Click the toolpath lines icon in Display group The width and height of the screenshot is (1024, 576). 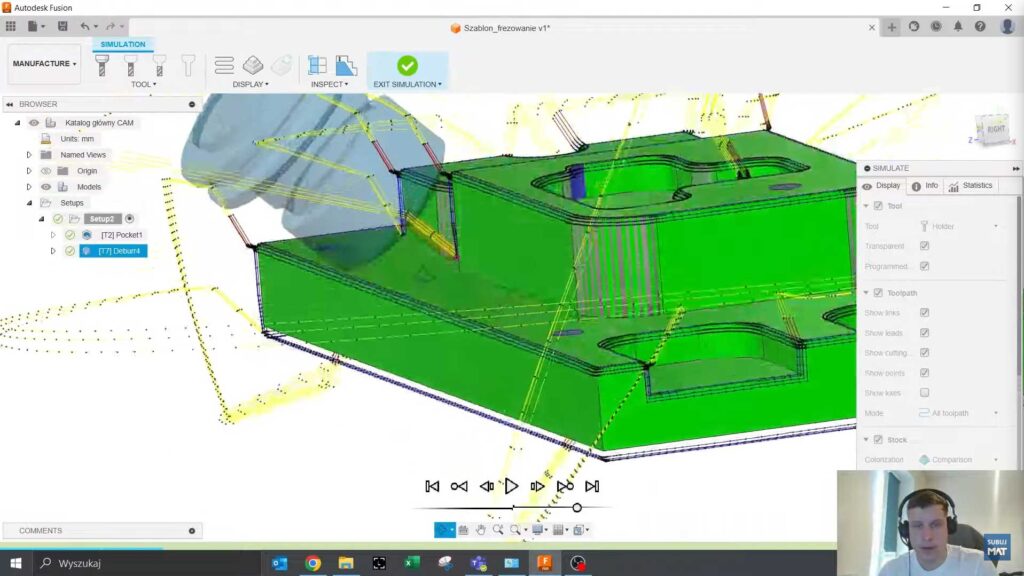tap(225, 66)
